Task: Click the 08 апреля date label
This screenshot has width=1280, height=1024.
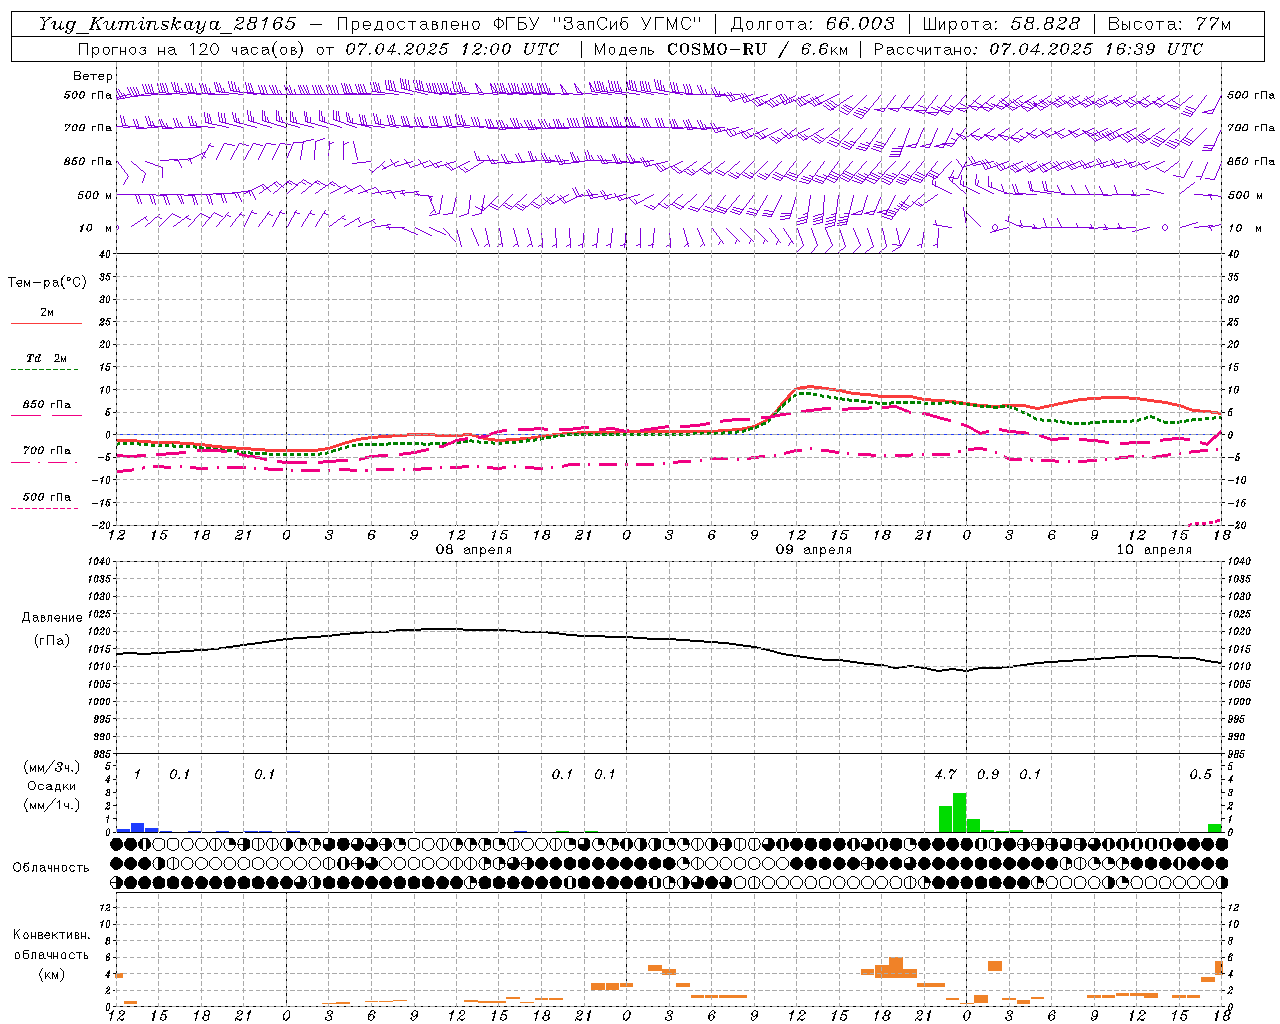Action: [x=474, y=550]
